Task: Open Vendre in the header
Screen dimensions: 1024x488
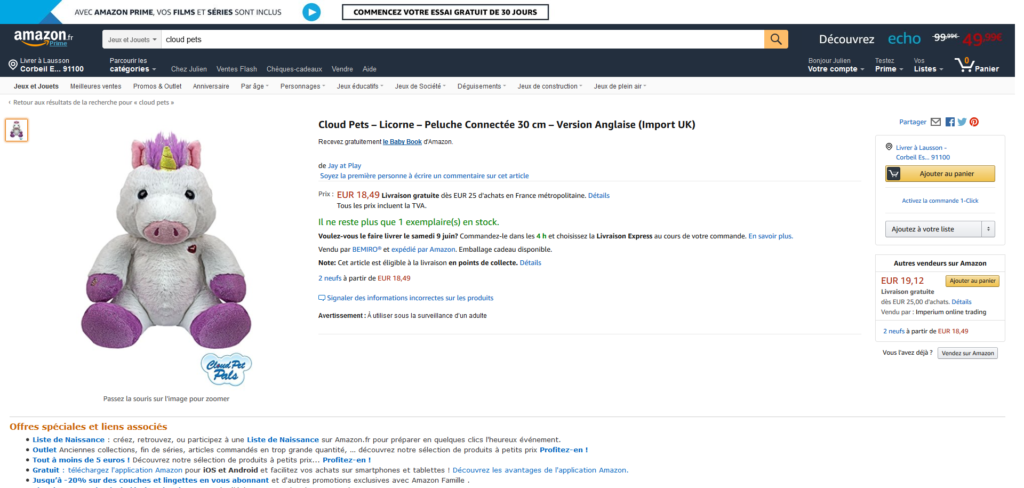Action: (342, 69)
